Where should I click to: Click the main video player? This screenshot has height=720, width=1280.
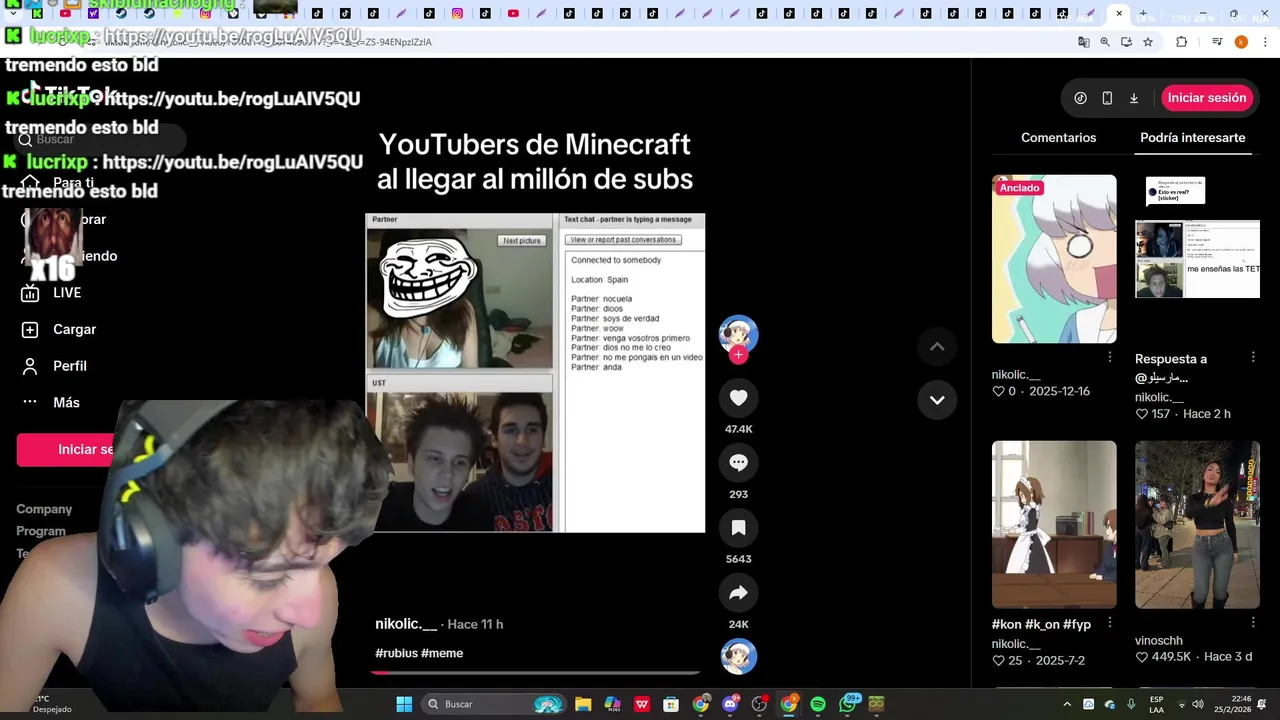pos(535,373)
